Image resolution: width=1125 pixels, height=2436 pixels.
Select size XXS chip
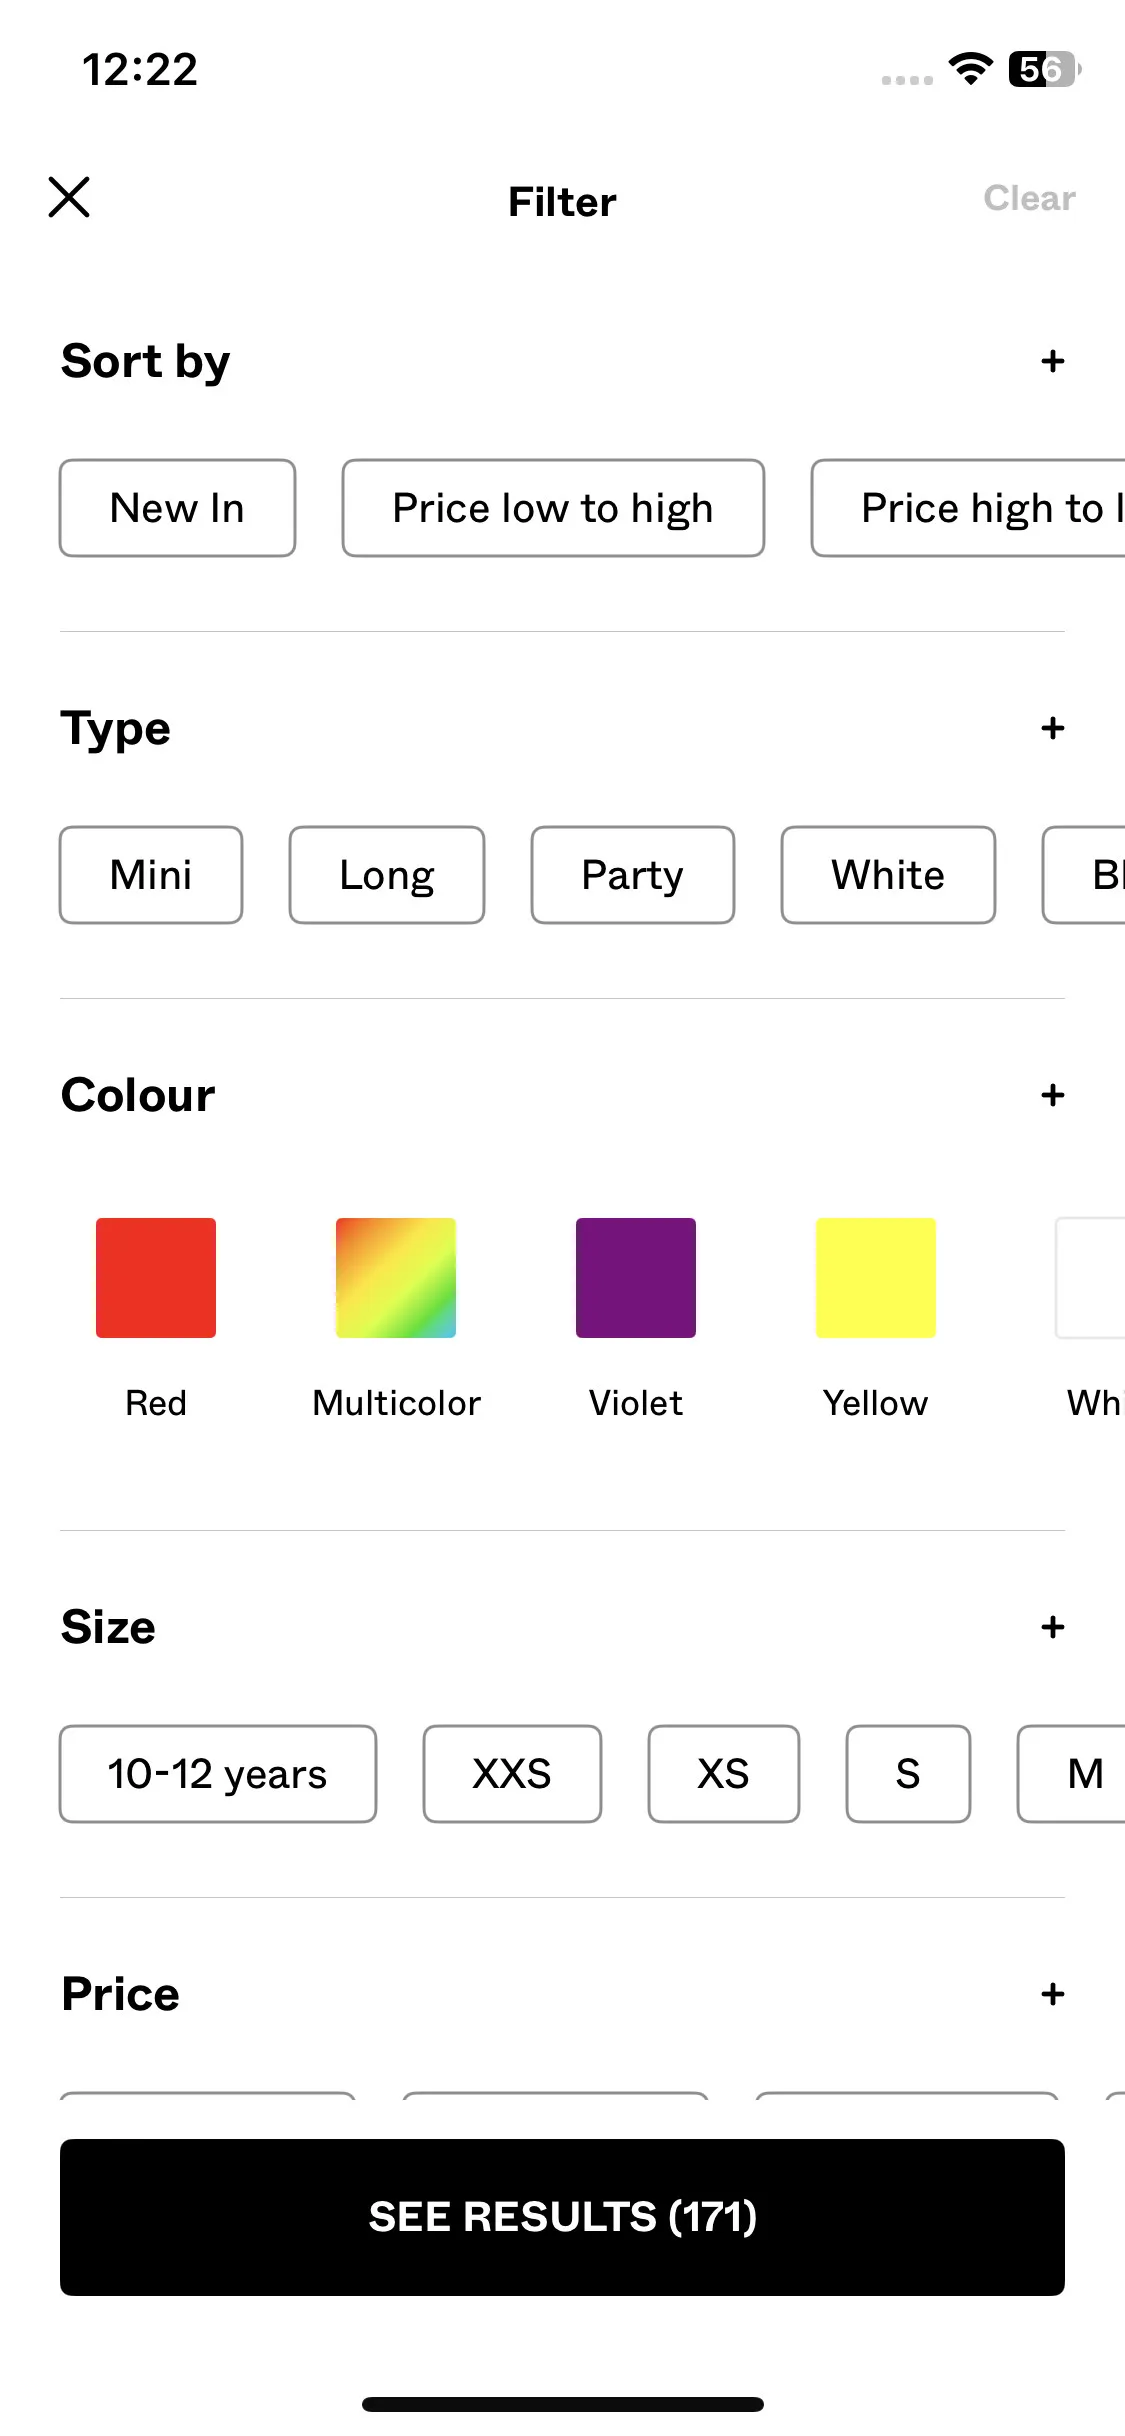512,1774
